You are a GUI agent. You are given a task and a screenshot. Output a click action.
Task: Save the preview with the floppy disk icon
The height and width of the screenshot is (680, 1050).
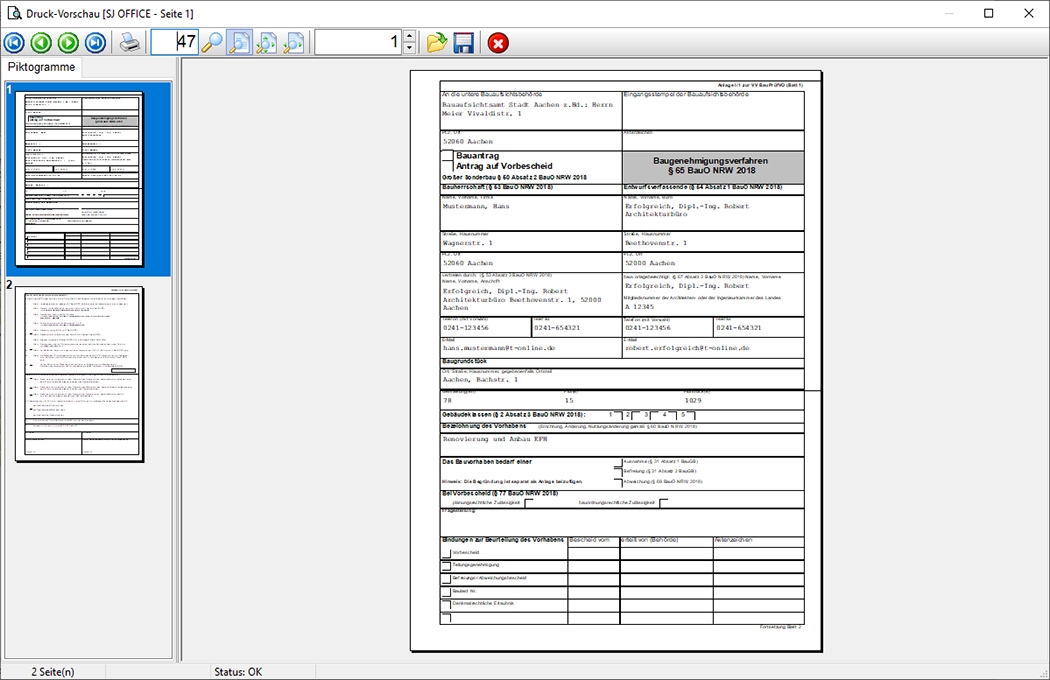[463, 43]
